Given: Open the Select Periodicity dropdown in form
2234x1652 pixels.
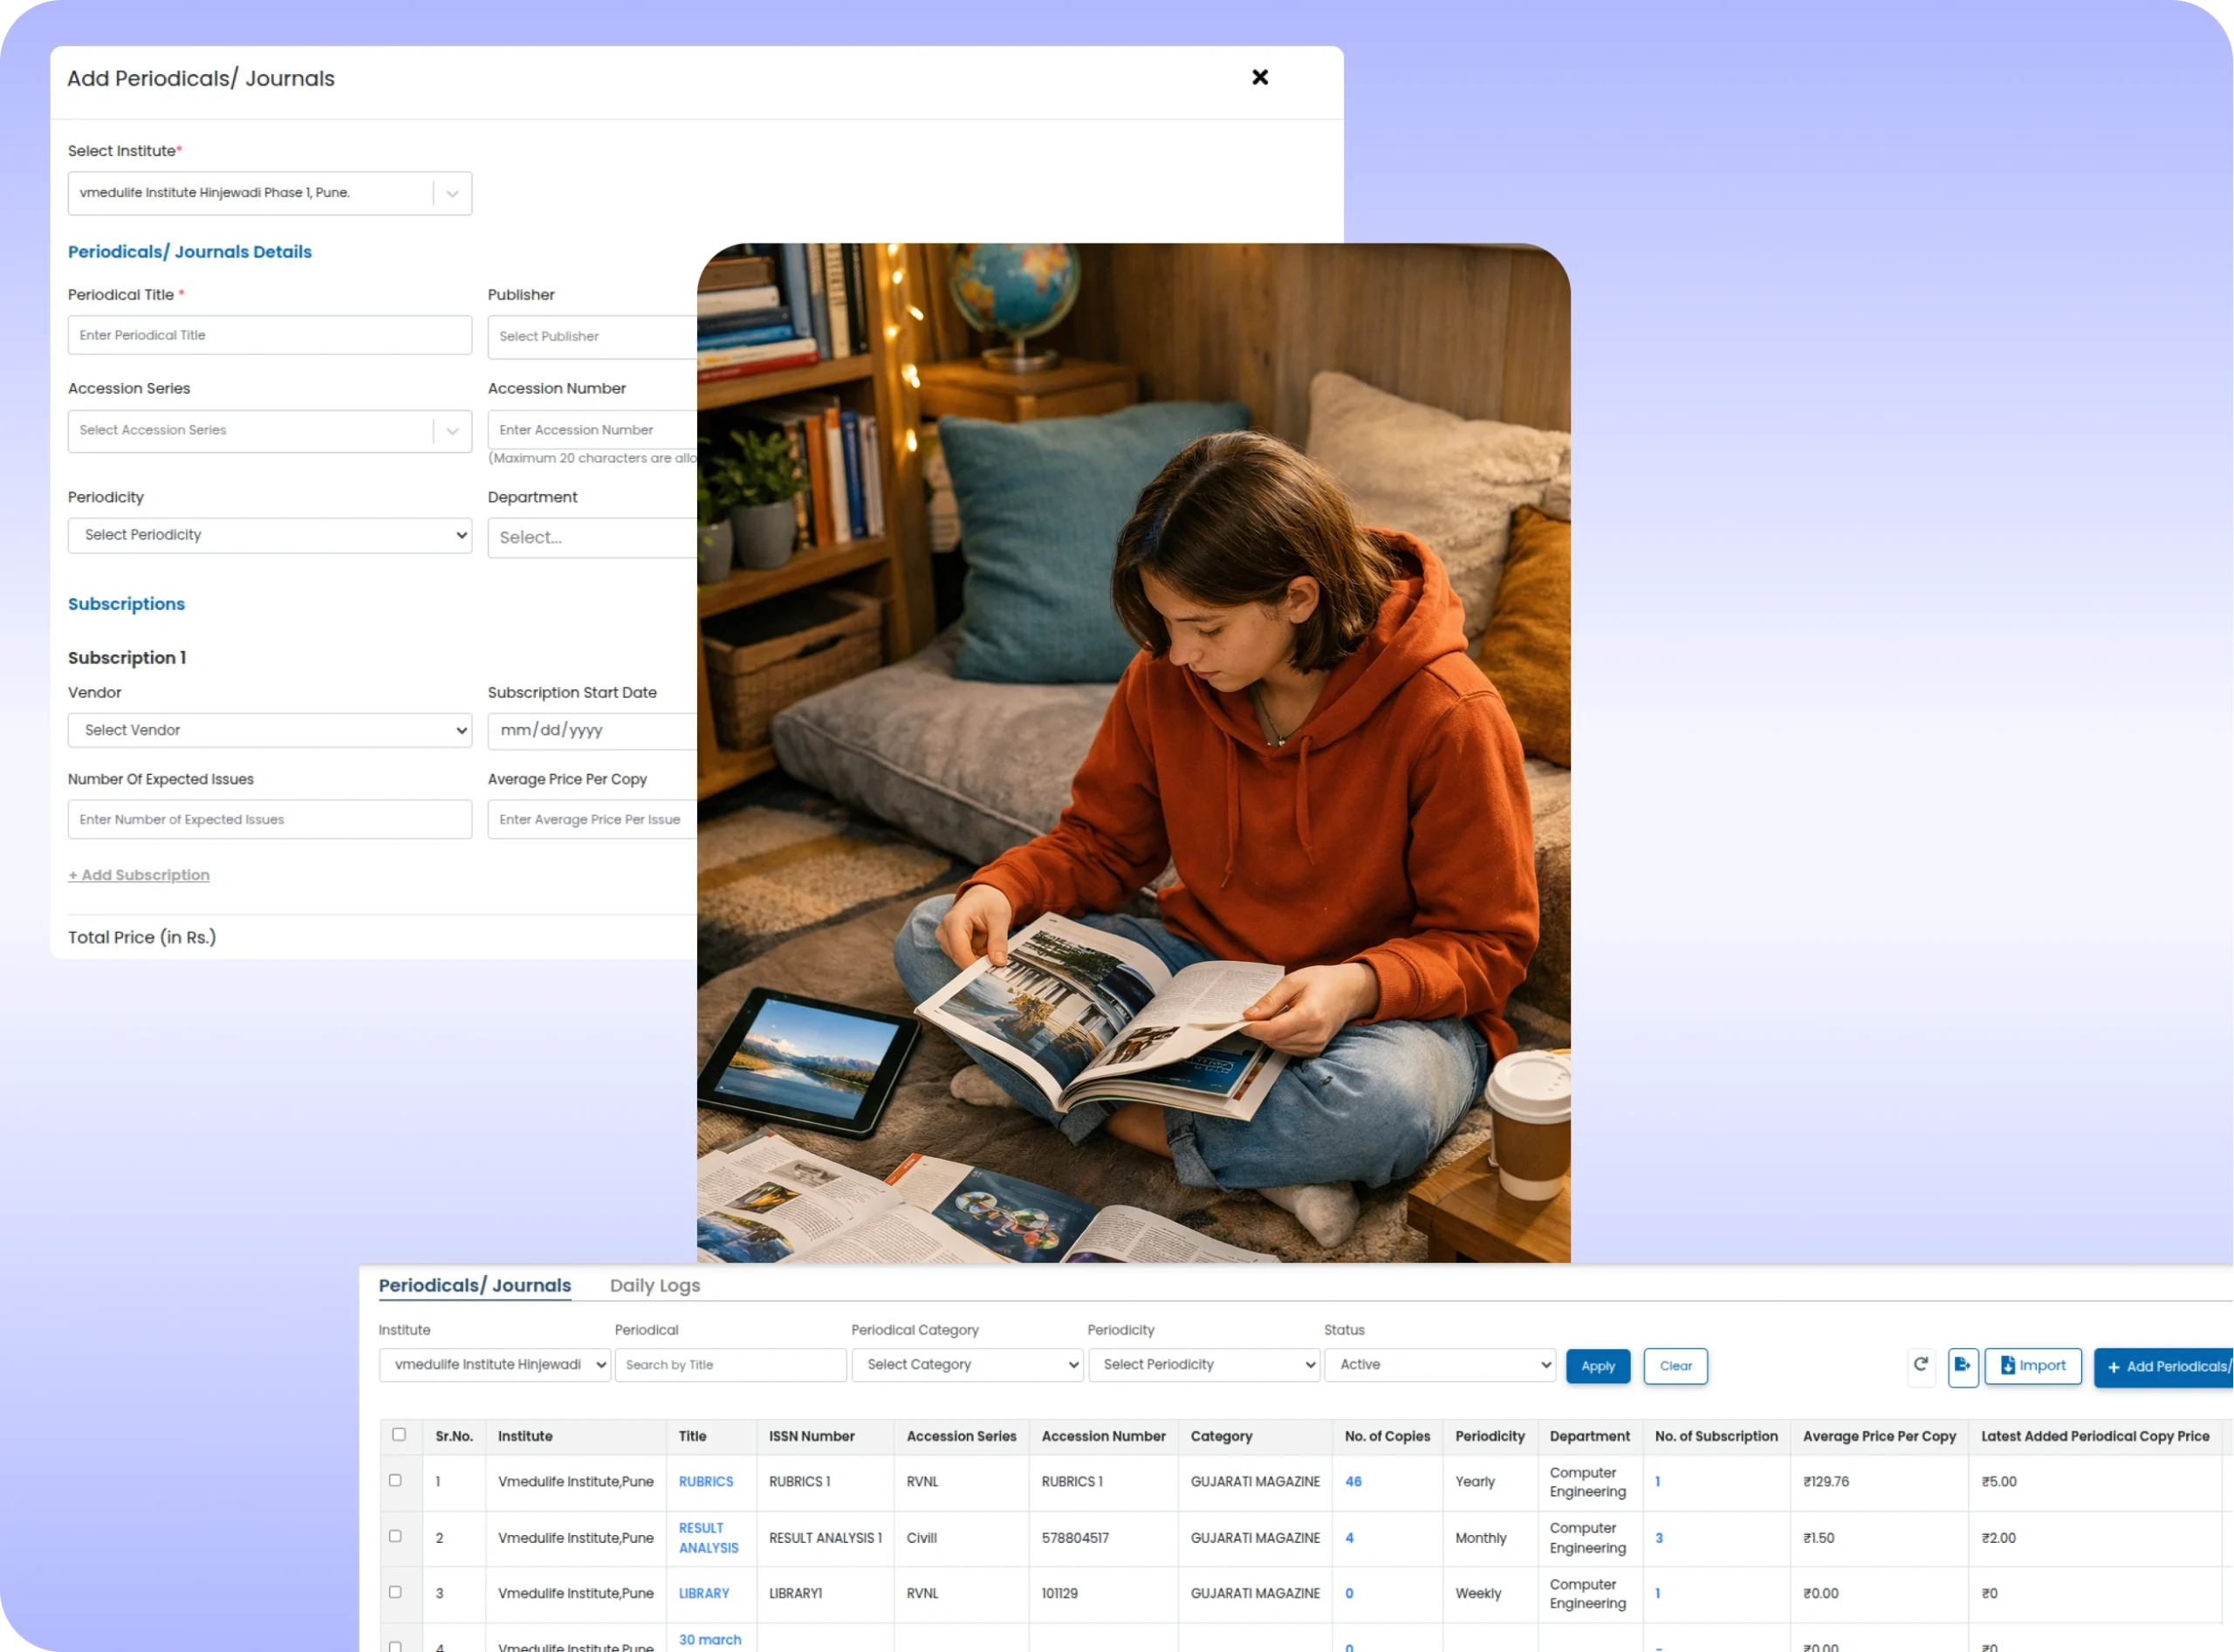Looking at the screenshot, I should (x=270, y=535).
